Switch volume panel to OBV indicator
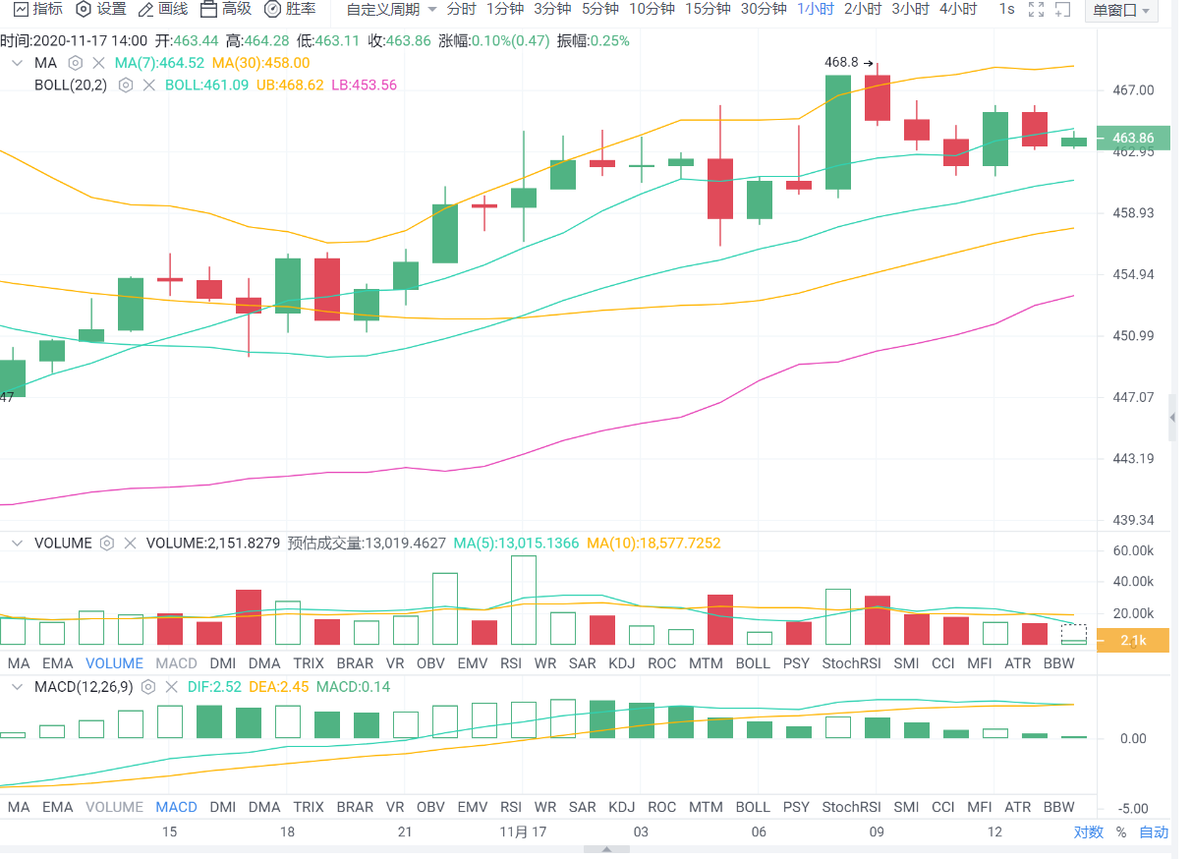 coord(430,663)
